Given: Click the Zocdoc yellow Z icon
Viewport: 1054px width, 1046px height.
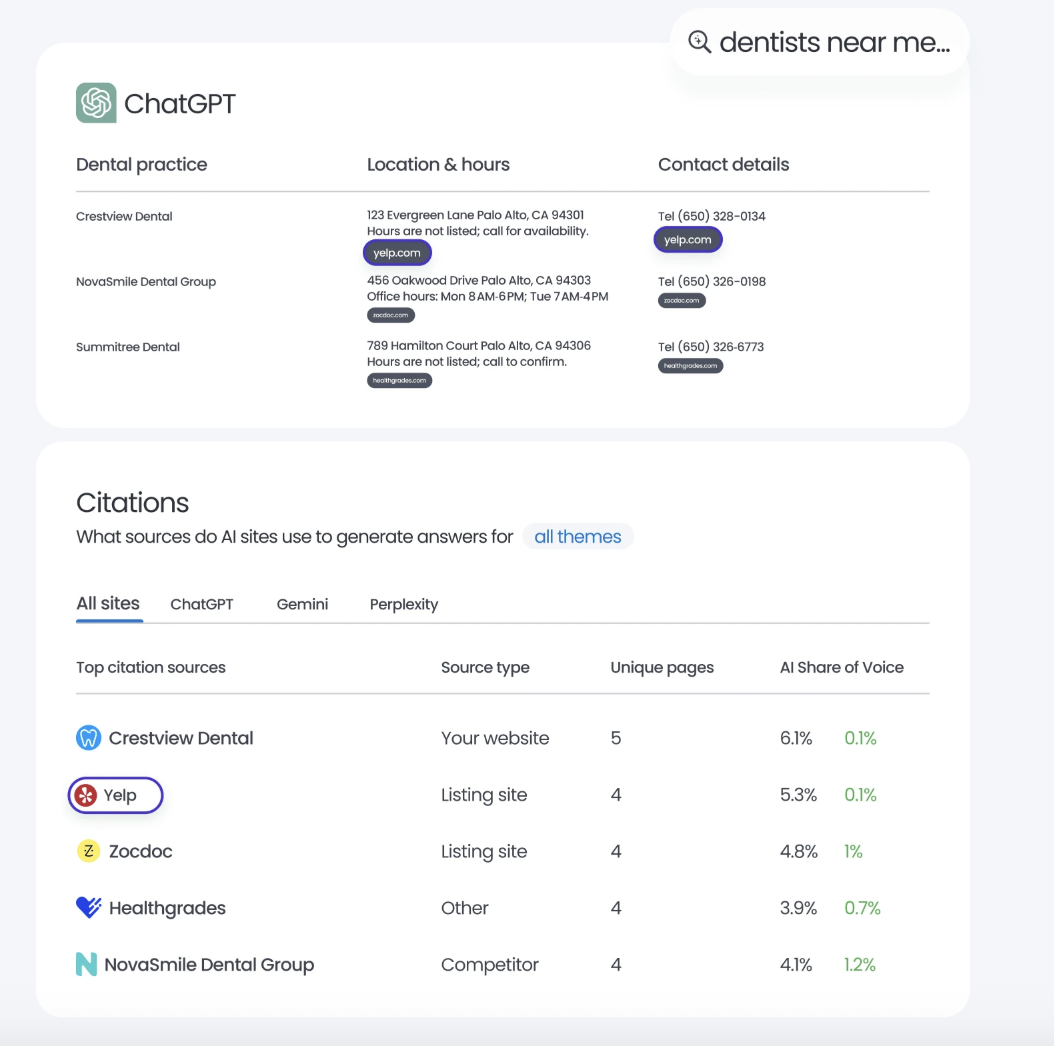Looking at the screenshot, I should [x=88, y=851].
